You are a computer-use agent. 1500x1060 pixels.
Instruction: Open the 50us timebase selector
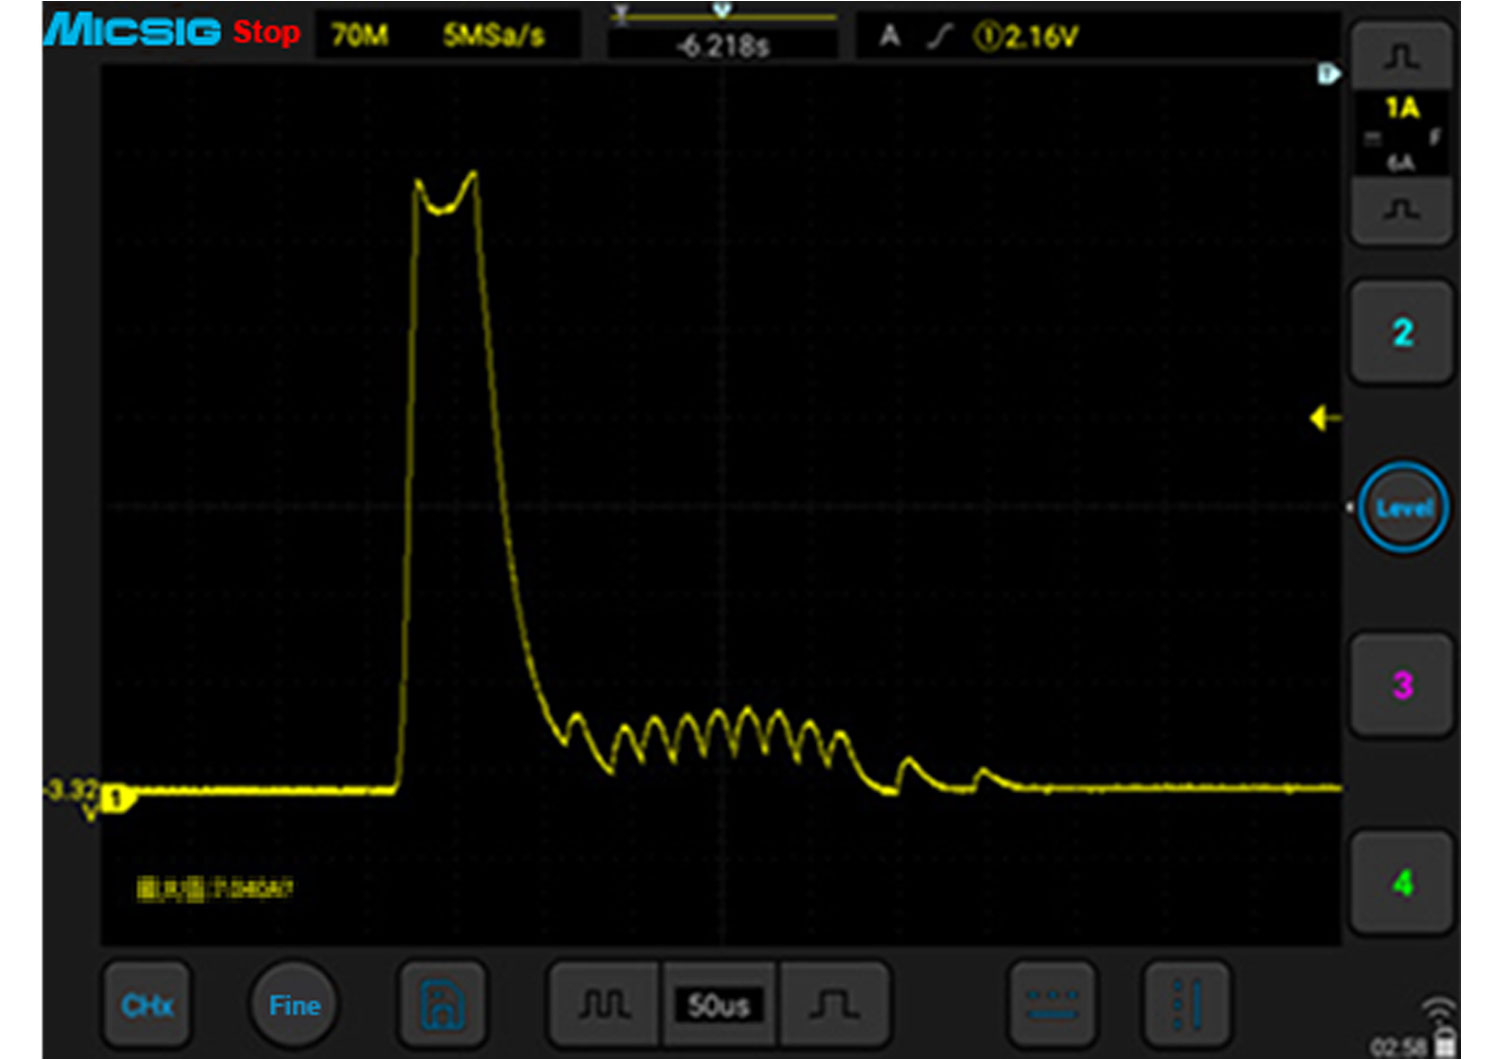pyautogui.click(x=718, y=1004)
